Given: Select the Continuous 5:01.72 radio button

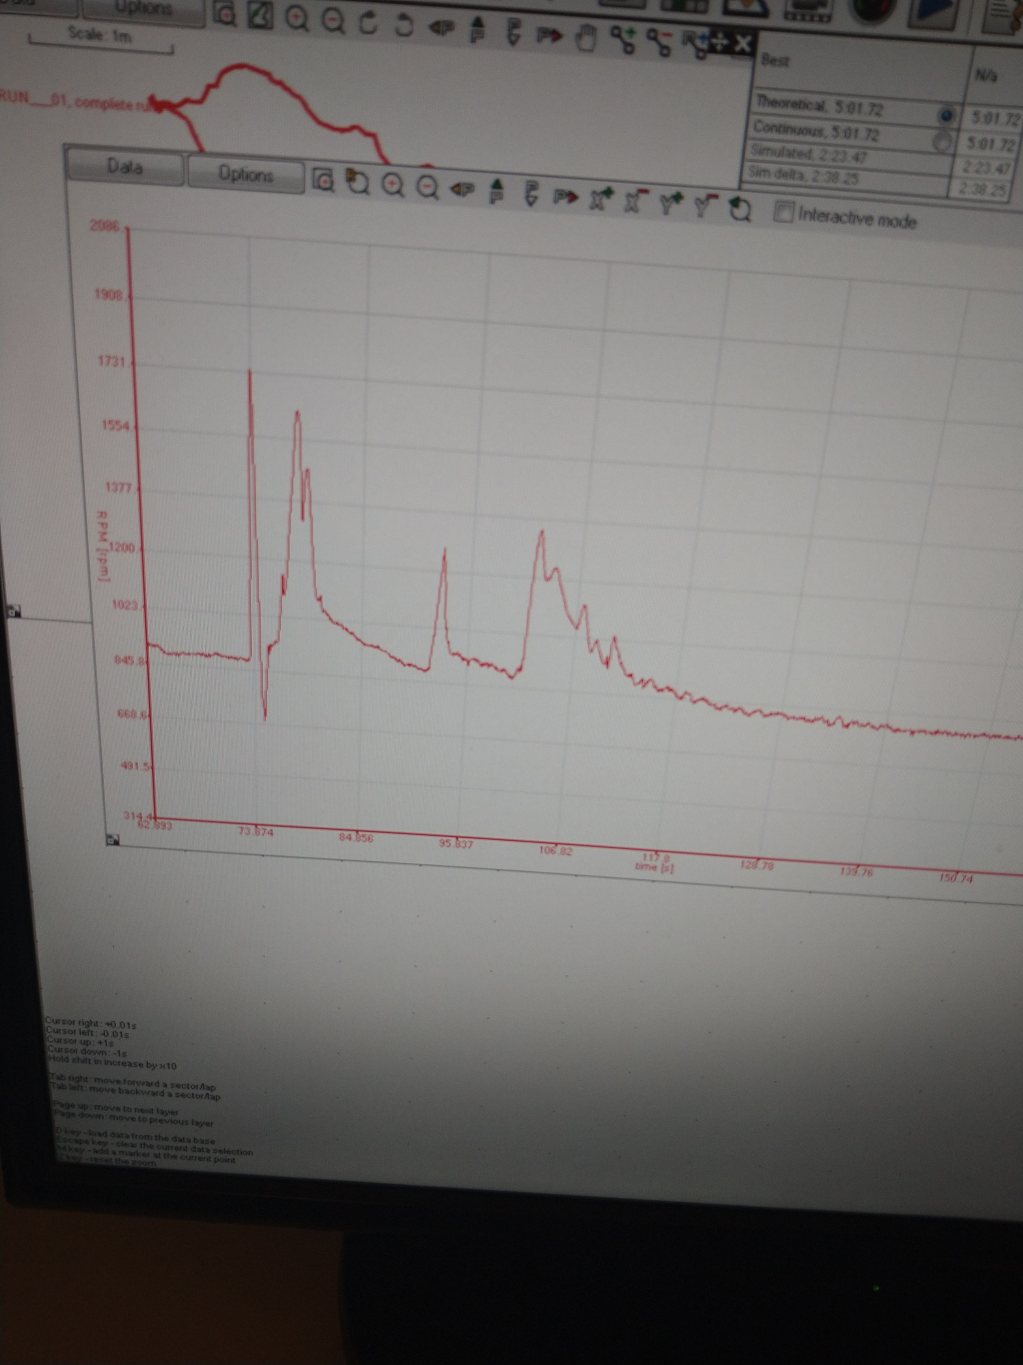Looking at the screenshot, I should click(942, 142).
